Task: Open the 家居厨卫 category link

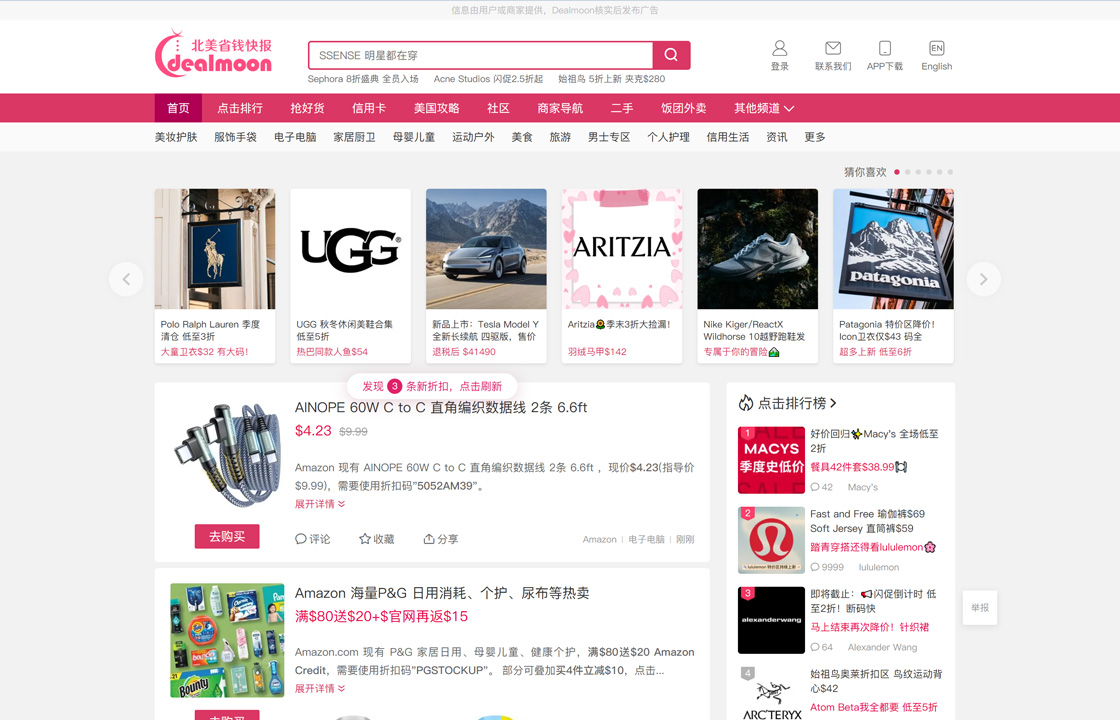Action: [x=354, y=137]
